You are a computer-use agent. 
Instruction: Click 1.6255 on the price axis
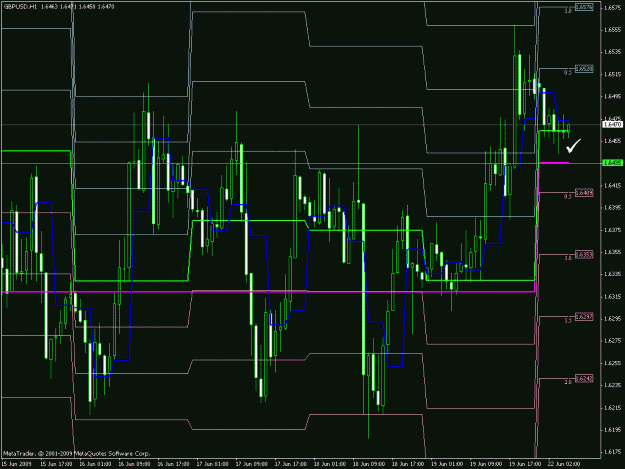(613, 363)
